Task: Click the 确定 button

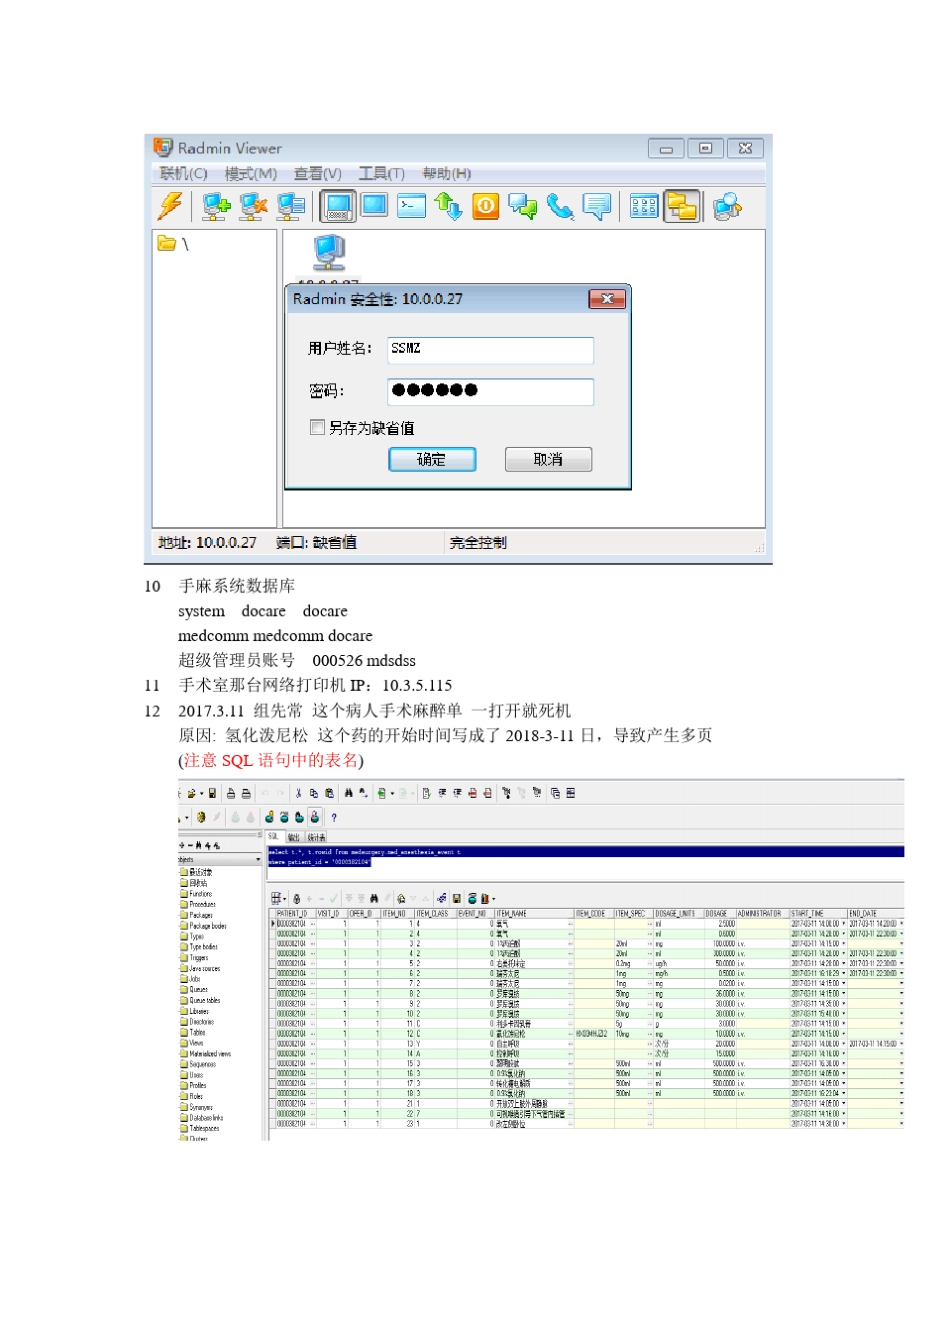Action: (x=432, y=459)
